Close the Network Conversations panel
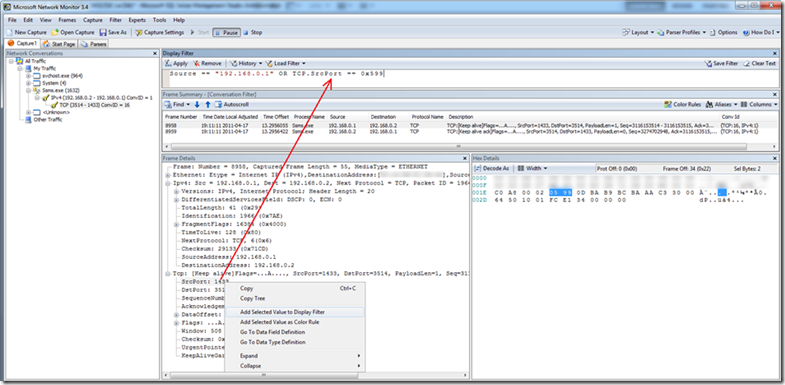Image resolution: width=785 pixels, height=385 pixels. (x=155, y=53)
